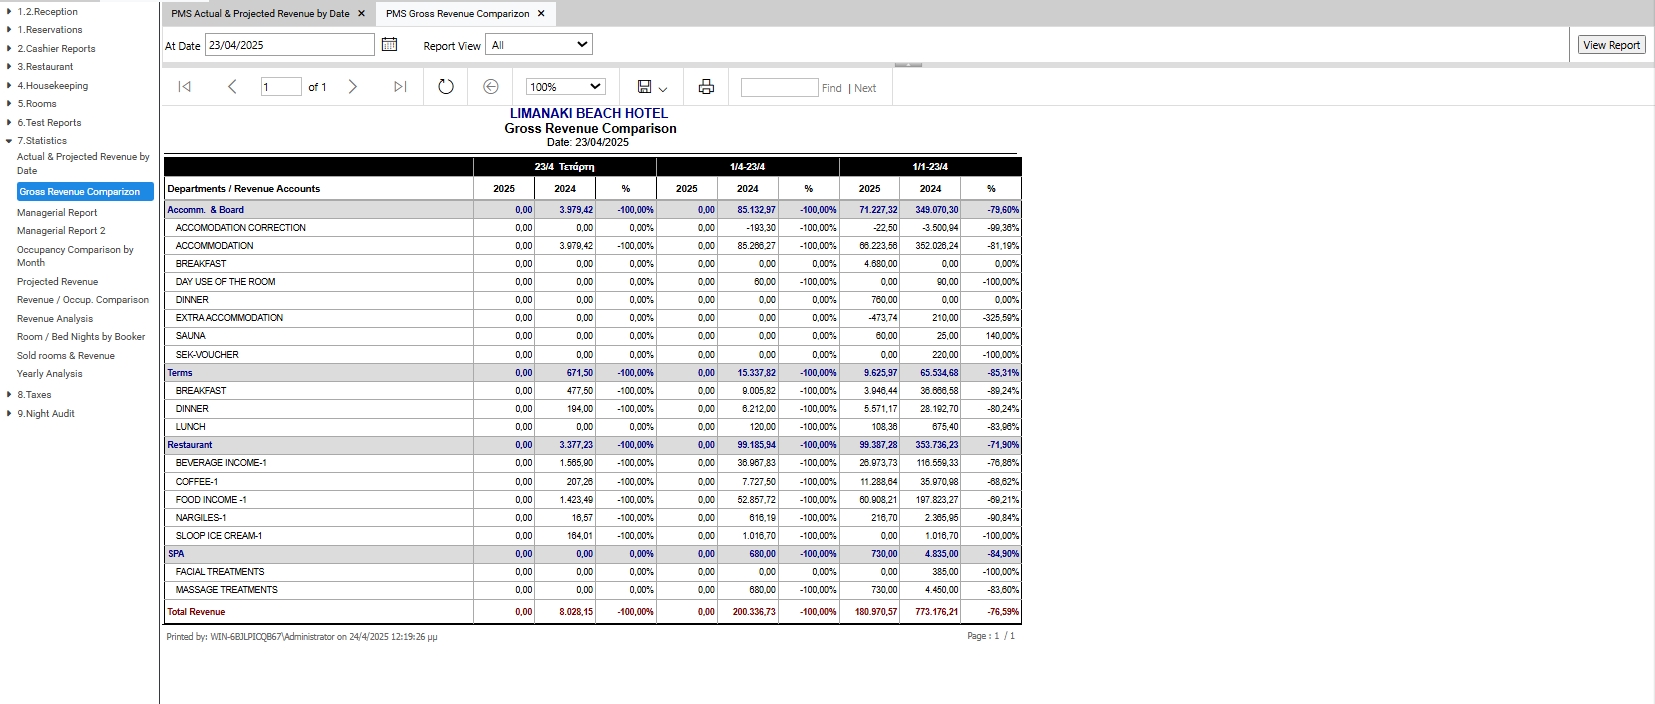Open Room / Bed Nights by Booker report
1655x704 pixels.
(81, 336)
